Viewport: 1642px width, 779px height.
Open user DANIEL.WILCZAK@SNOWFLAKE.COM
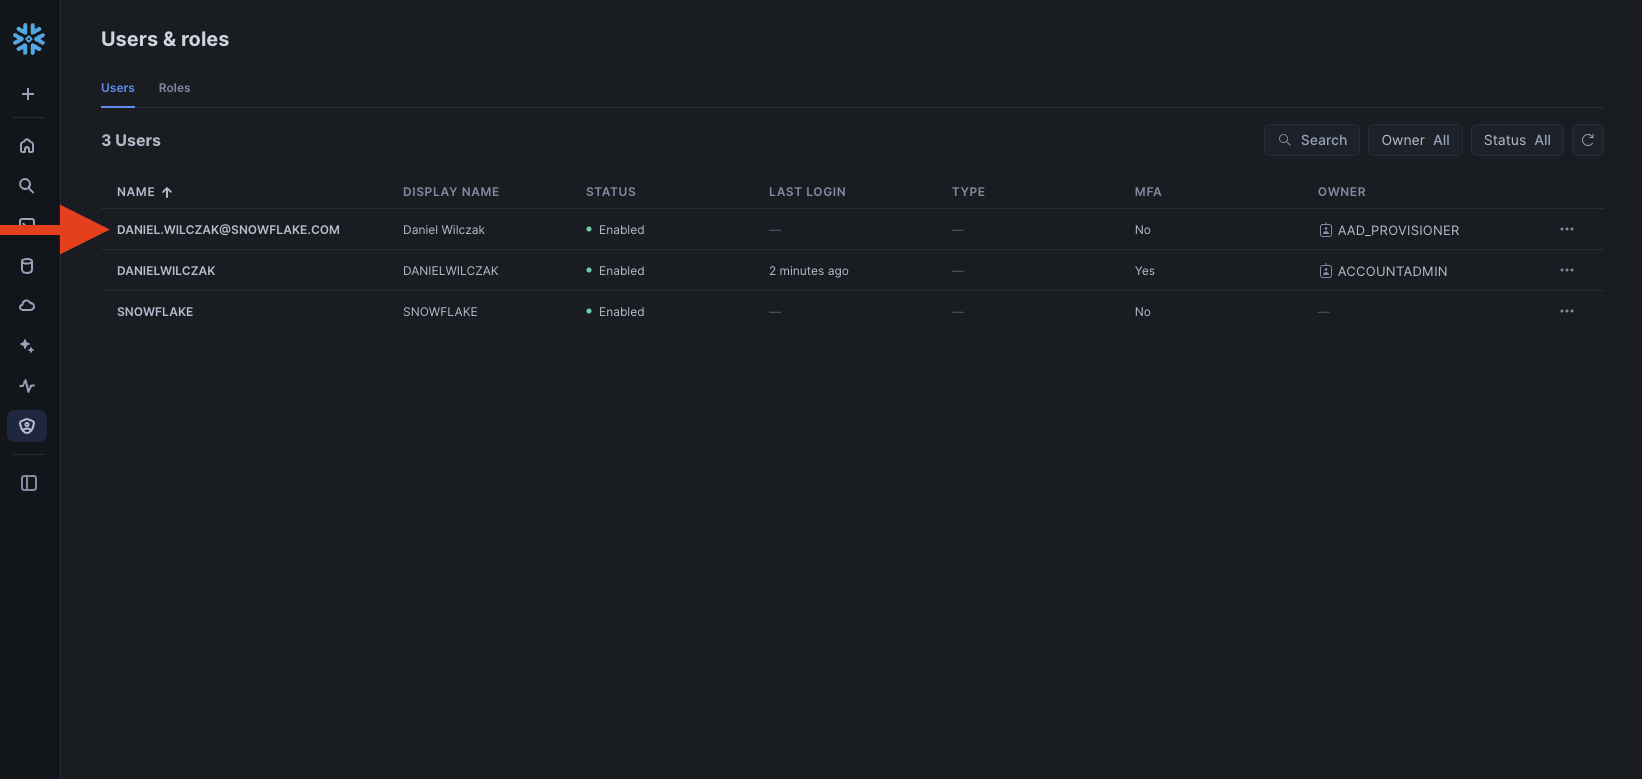click(x=228, y=230)
